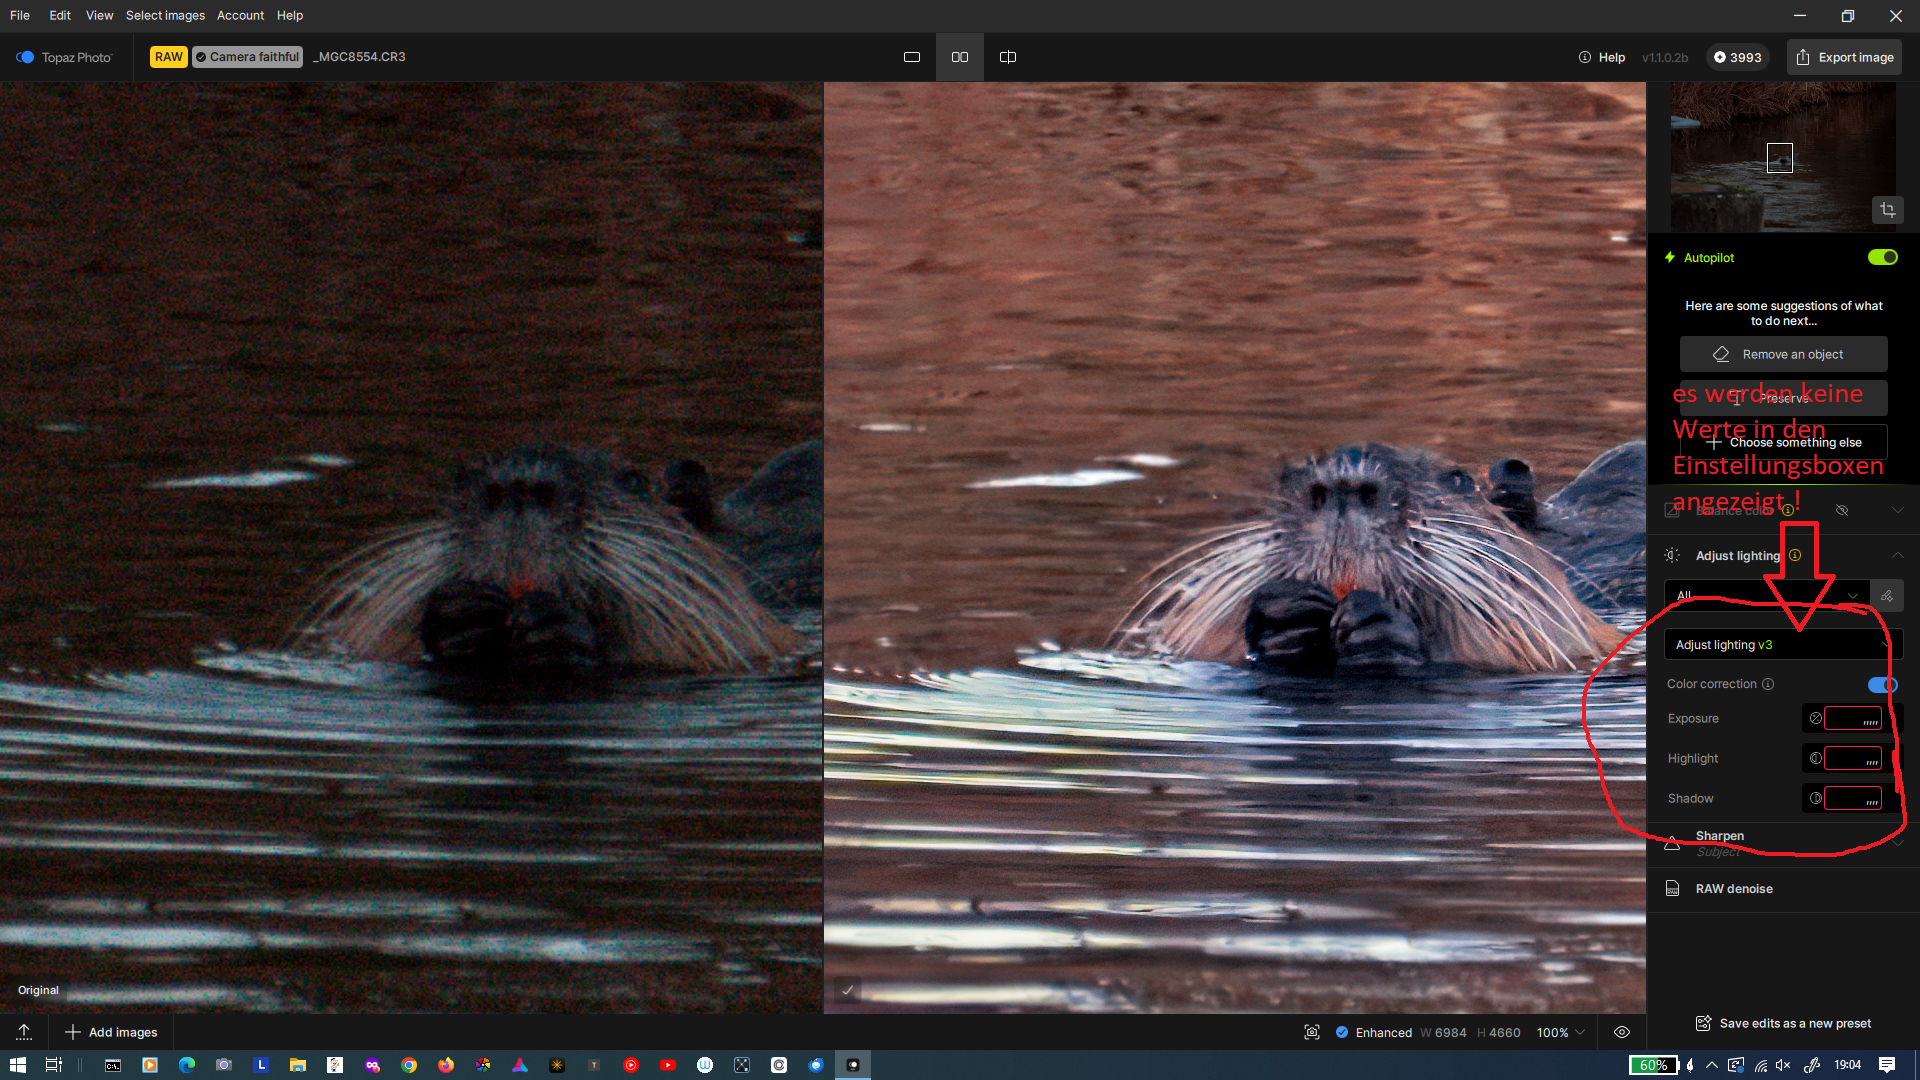Viewport: 1920px width, 1080px height.
Task: Collapse the Adjust lighting section
Action: point(1897,555)
